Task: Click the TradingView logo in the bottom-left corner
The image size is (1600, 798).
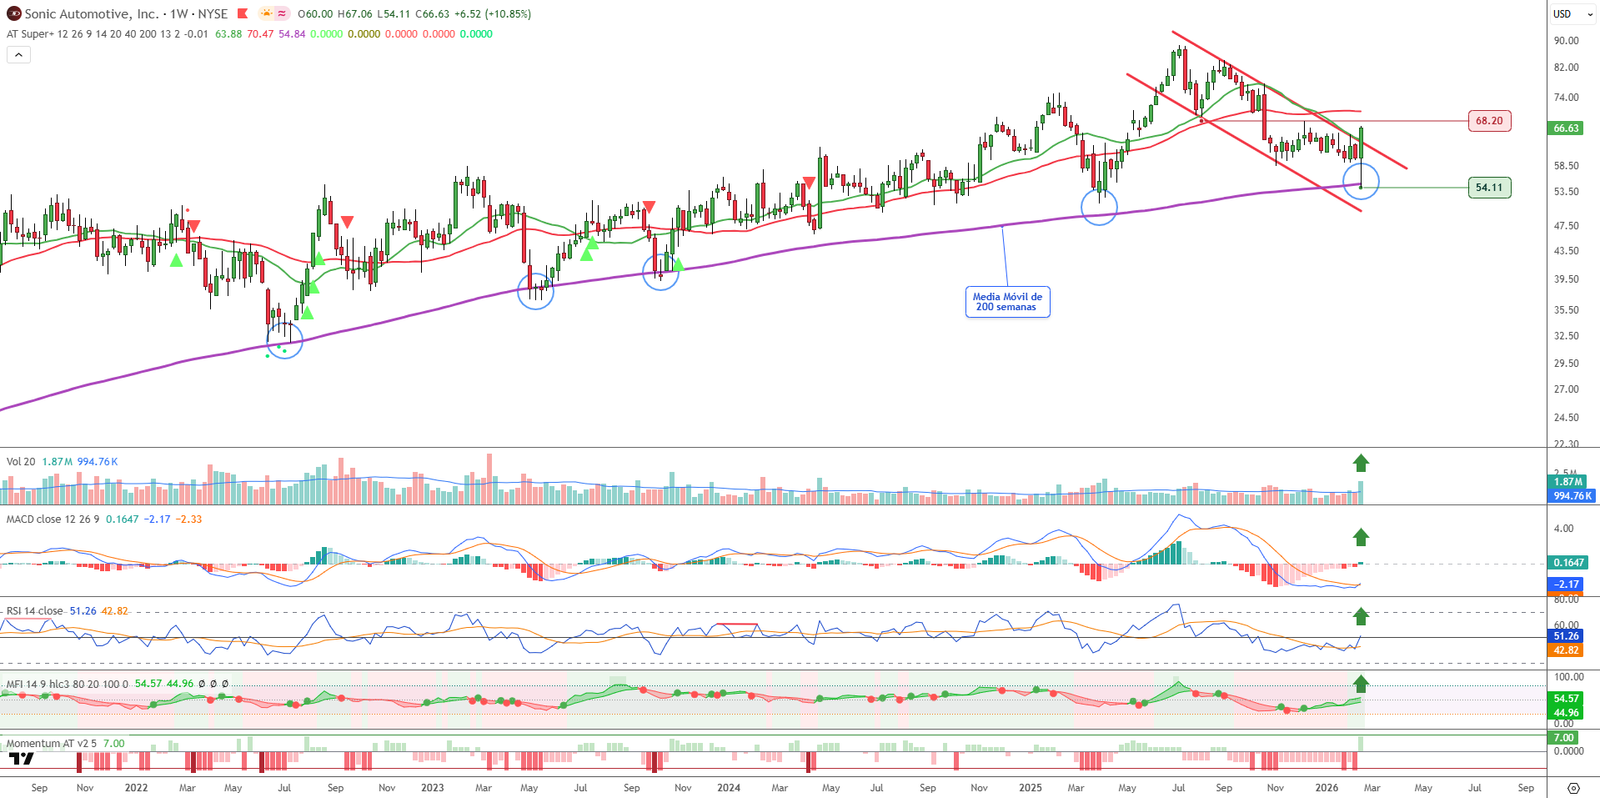Action: point(21,759)
